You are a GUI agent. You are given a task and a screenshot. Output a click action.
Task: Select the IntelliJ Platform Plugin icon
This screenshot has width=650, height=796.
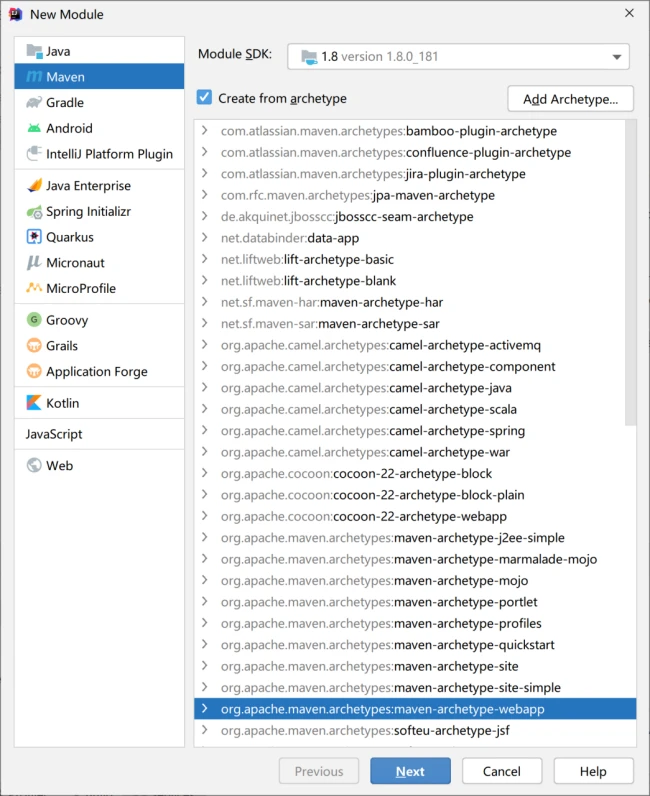click(x=34, y=153)
